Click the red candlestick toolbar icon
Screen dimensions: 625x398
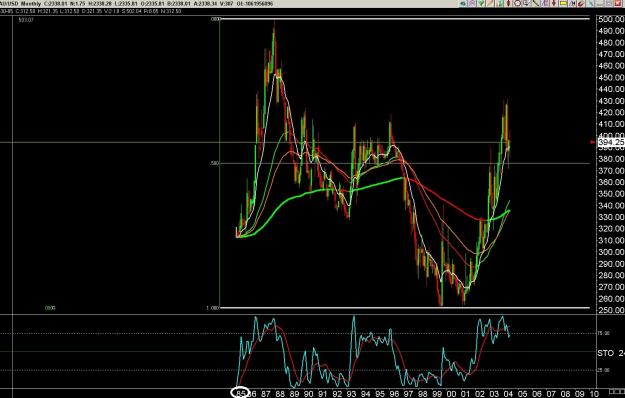[508, 4]
